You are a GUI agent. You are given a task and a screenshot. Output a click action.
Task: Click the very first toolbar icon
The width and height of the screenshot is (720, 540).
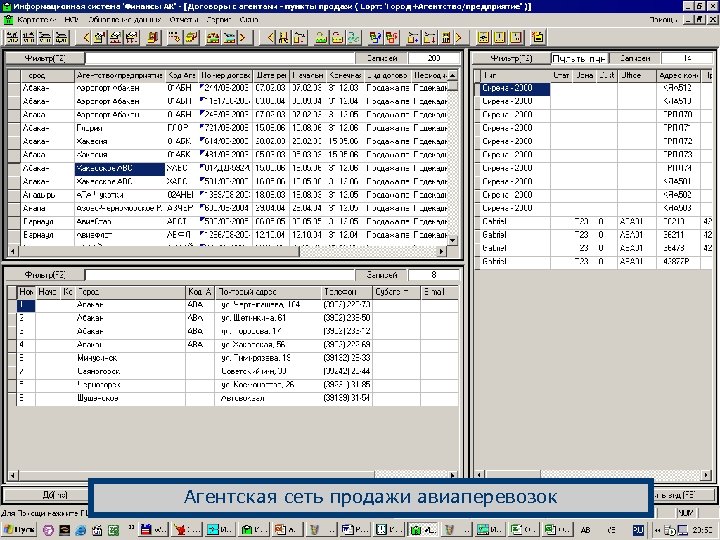(12, 38)
